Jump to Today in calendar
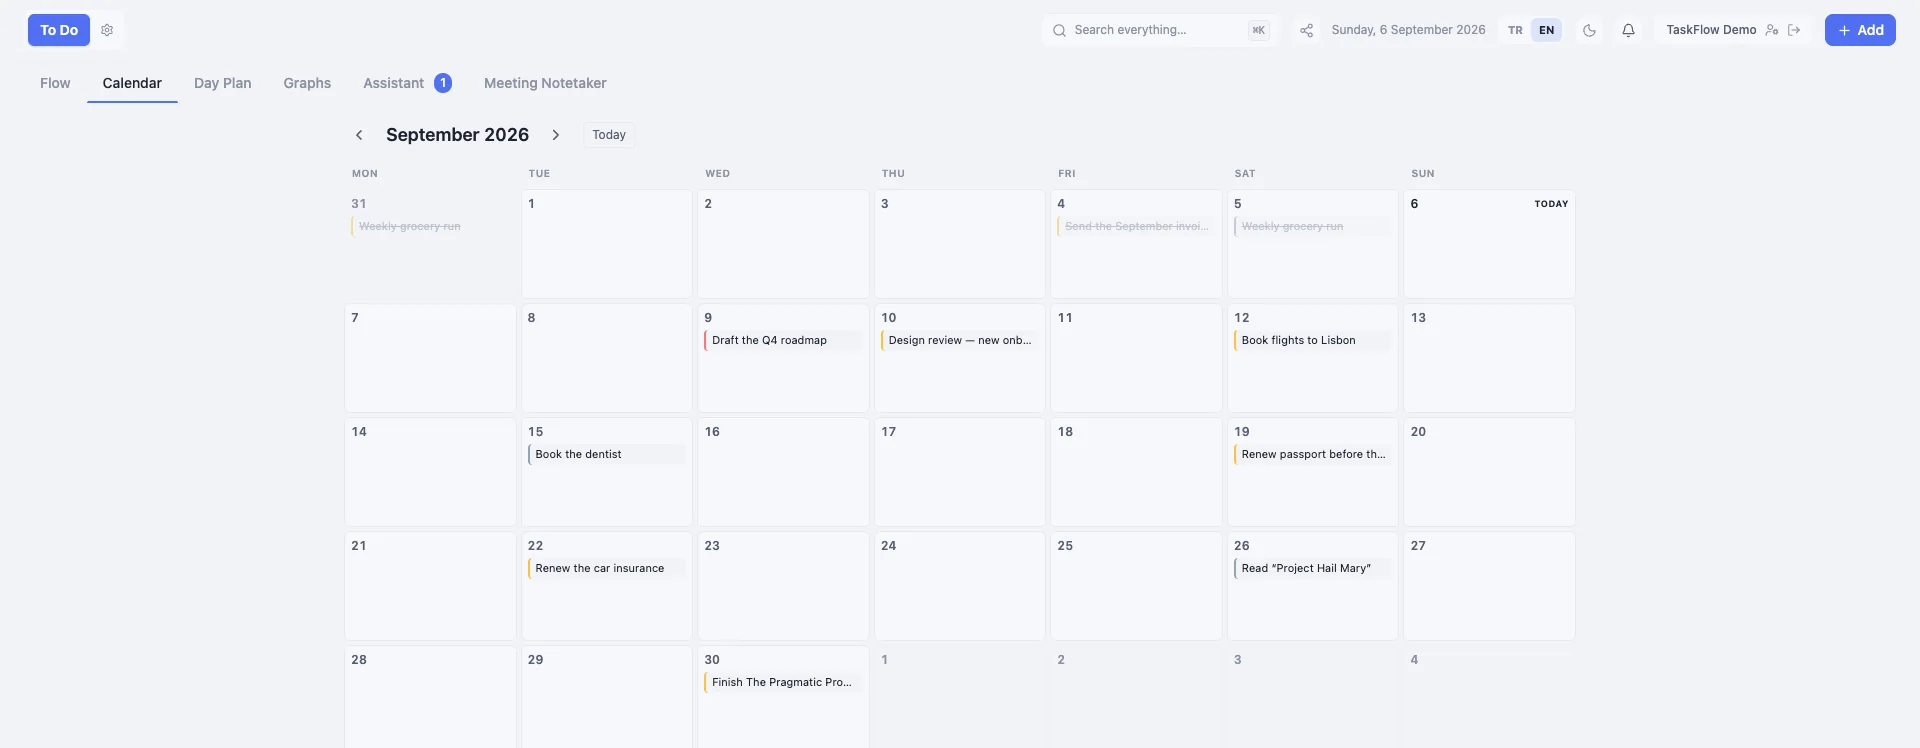Image resolution: width=1920 pixels, height=748 pixels. [609, 135]
